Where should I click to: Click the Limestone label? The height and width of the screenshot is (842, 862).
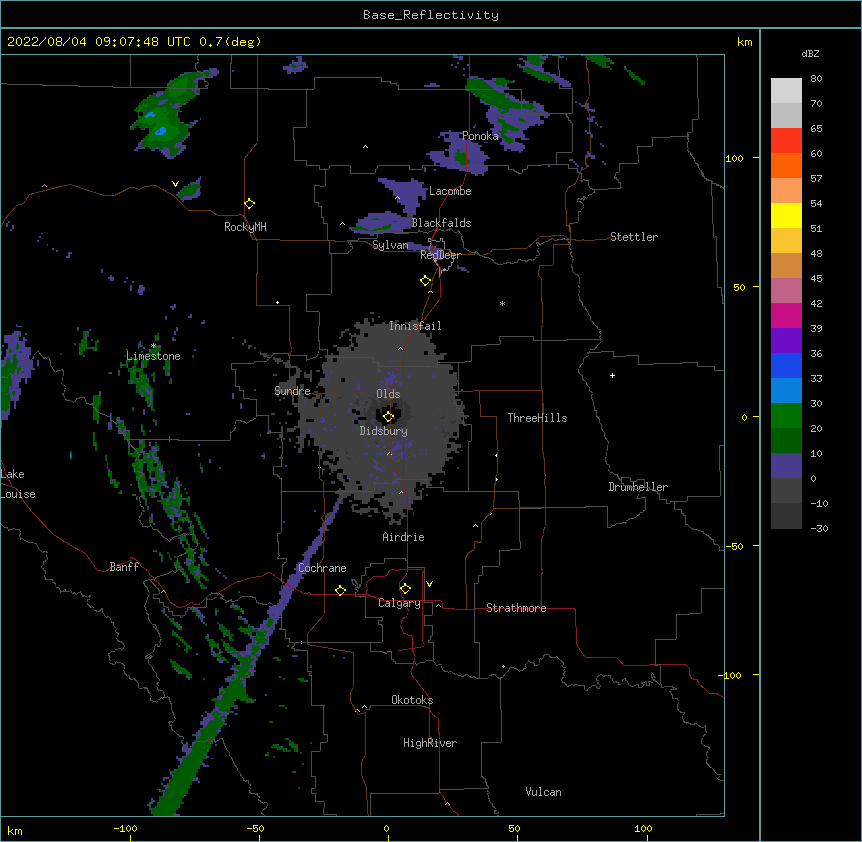coord(153,356)
